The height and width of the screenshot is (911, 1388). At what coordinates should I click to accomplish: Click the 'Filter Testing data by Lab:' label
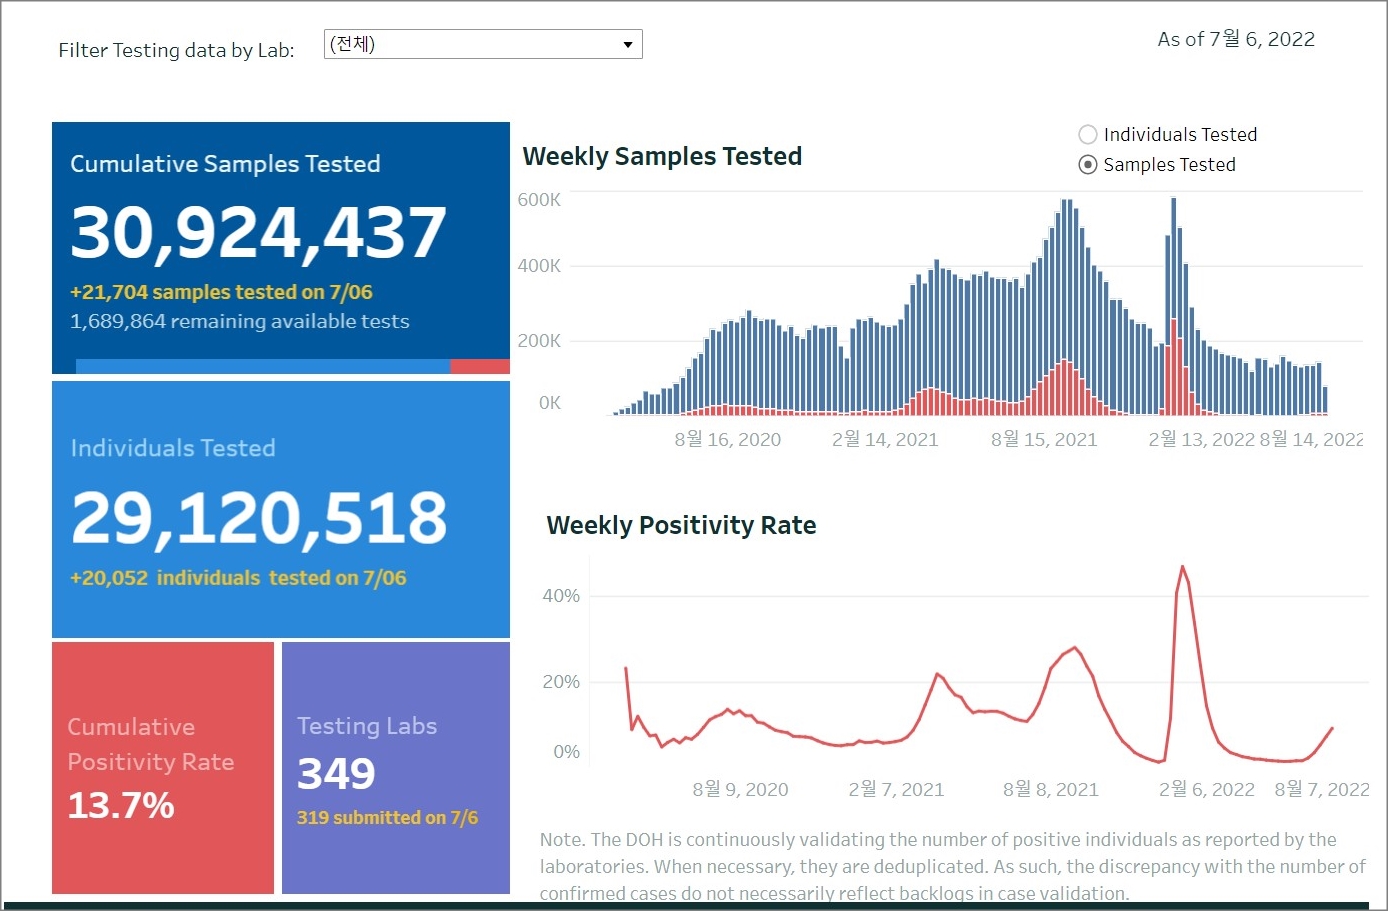(176, 50)
